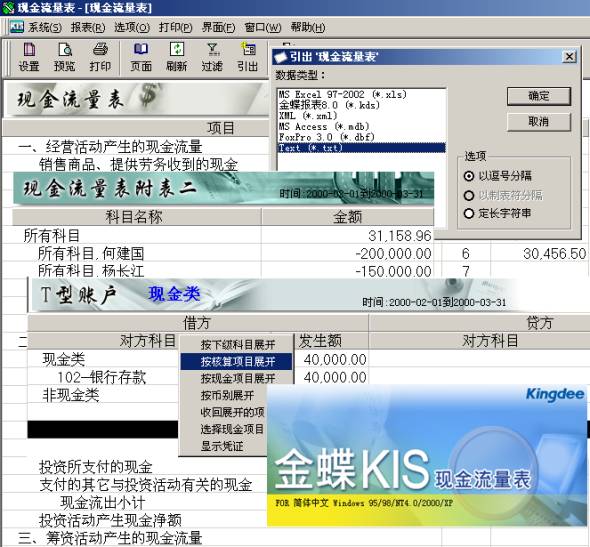The width and height of the screenshot is (590, 547).
Task: Open the 页面 page setup icon
Action: click(x=141, y=57)
